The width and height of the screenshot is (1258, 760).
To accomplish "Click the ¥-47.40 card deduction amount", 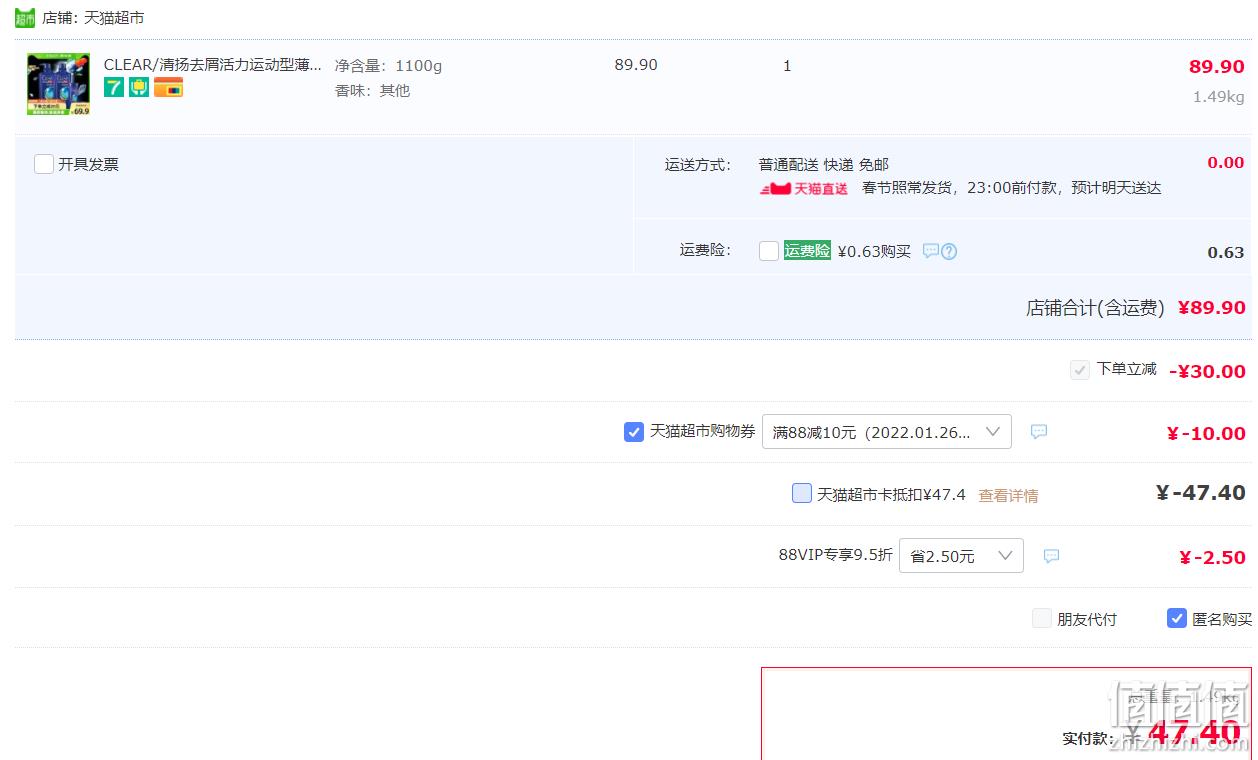I will 1200,493.
